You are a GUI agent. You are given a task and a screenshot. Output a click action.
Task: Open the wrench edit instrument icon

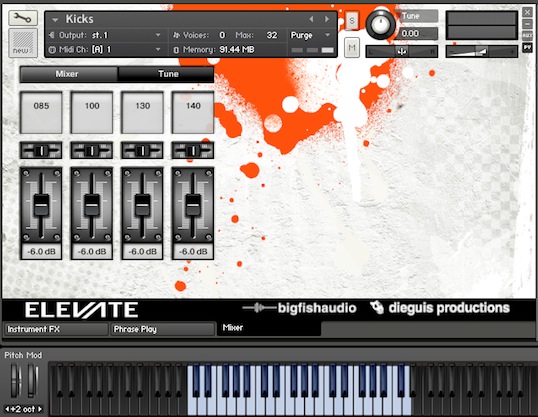point(23,18)
